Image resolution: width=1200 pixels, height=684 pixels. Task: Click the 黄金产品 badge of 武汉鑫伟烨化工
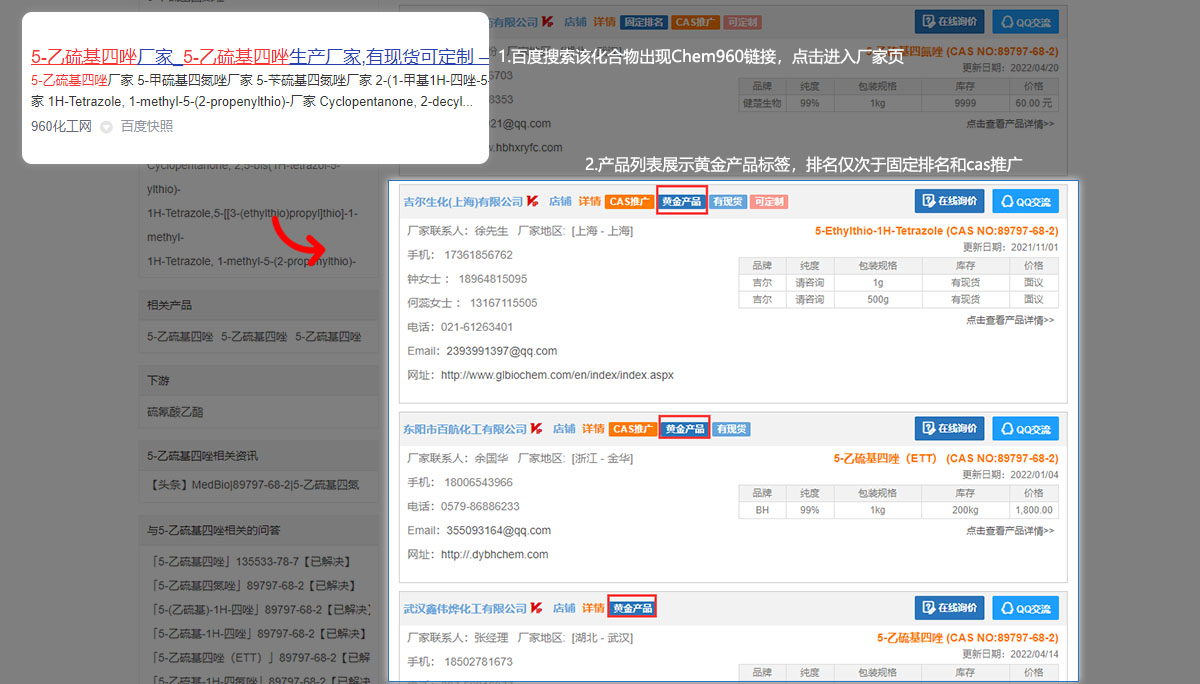632,608
